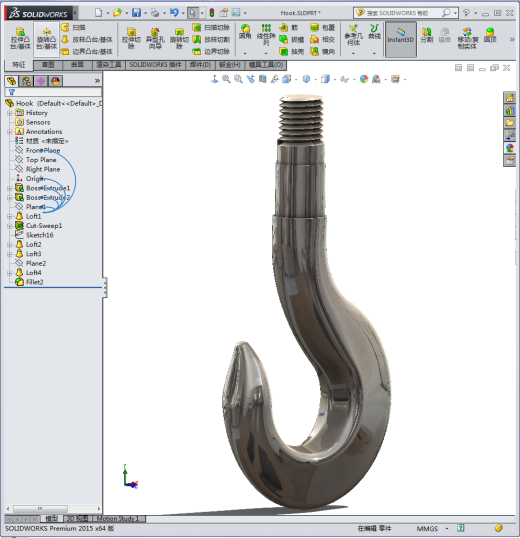Select the Shell tool (抽壳)
Image resolution: width=520 pixels, height=538 pixels.
[293, 51]
